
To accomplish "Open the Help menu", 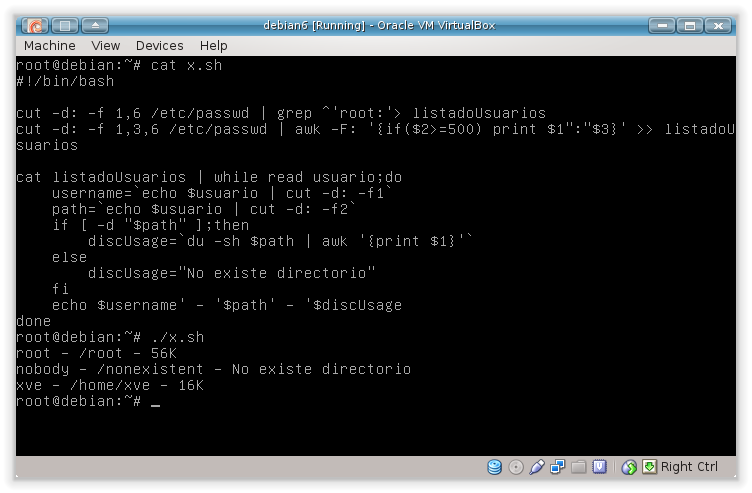I will [x=213, y=45].
